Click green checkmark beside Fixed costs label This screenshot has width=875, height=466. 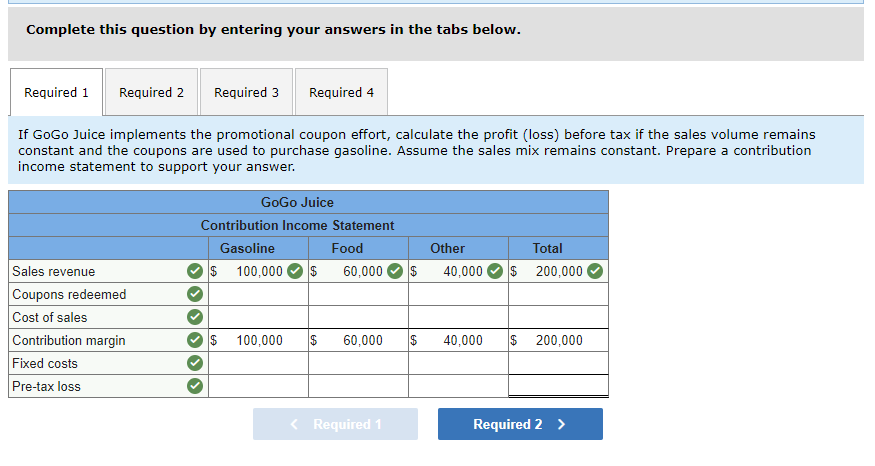coord(195,363)
